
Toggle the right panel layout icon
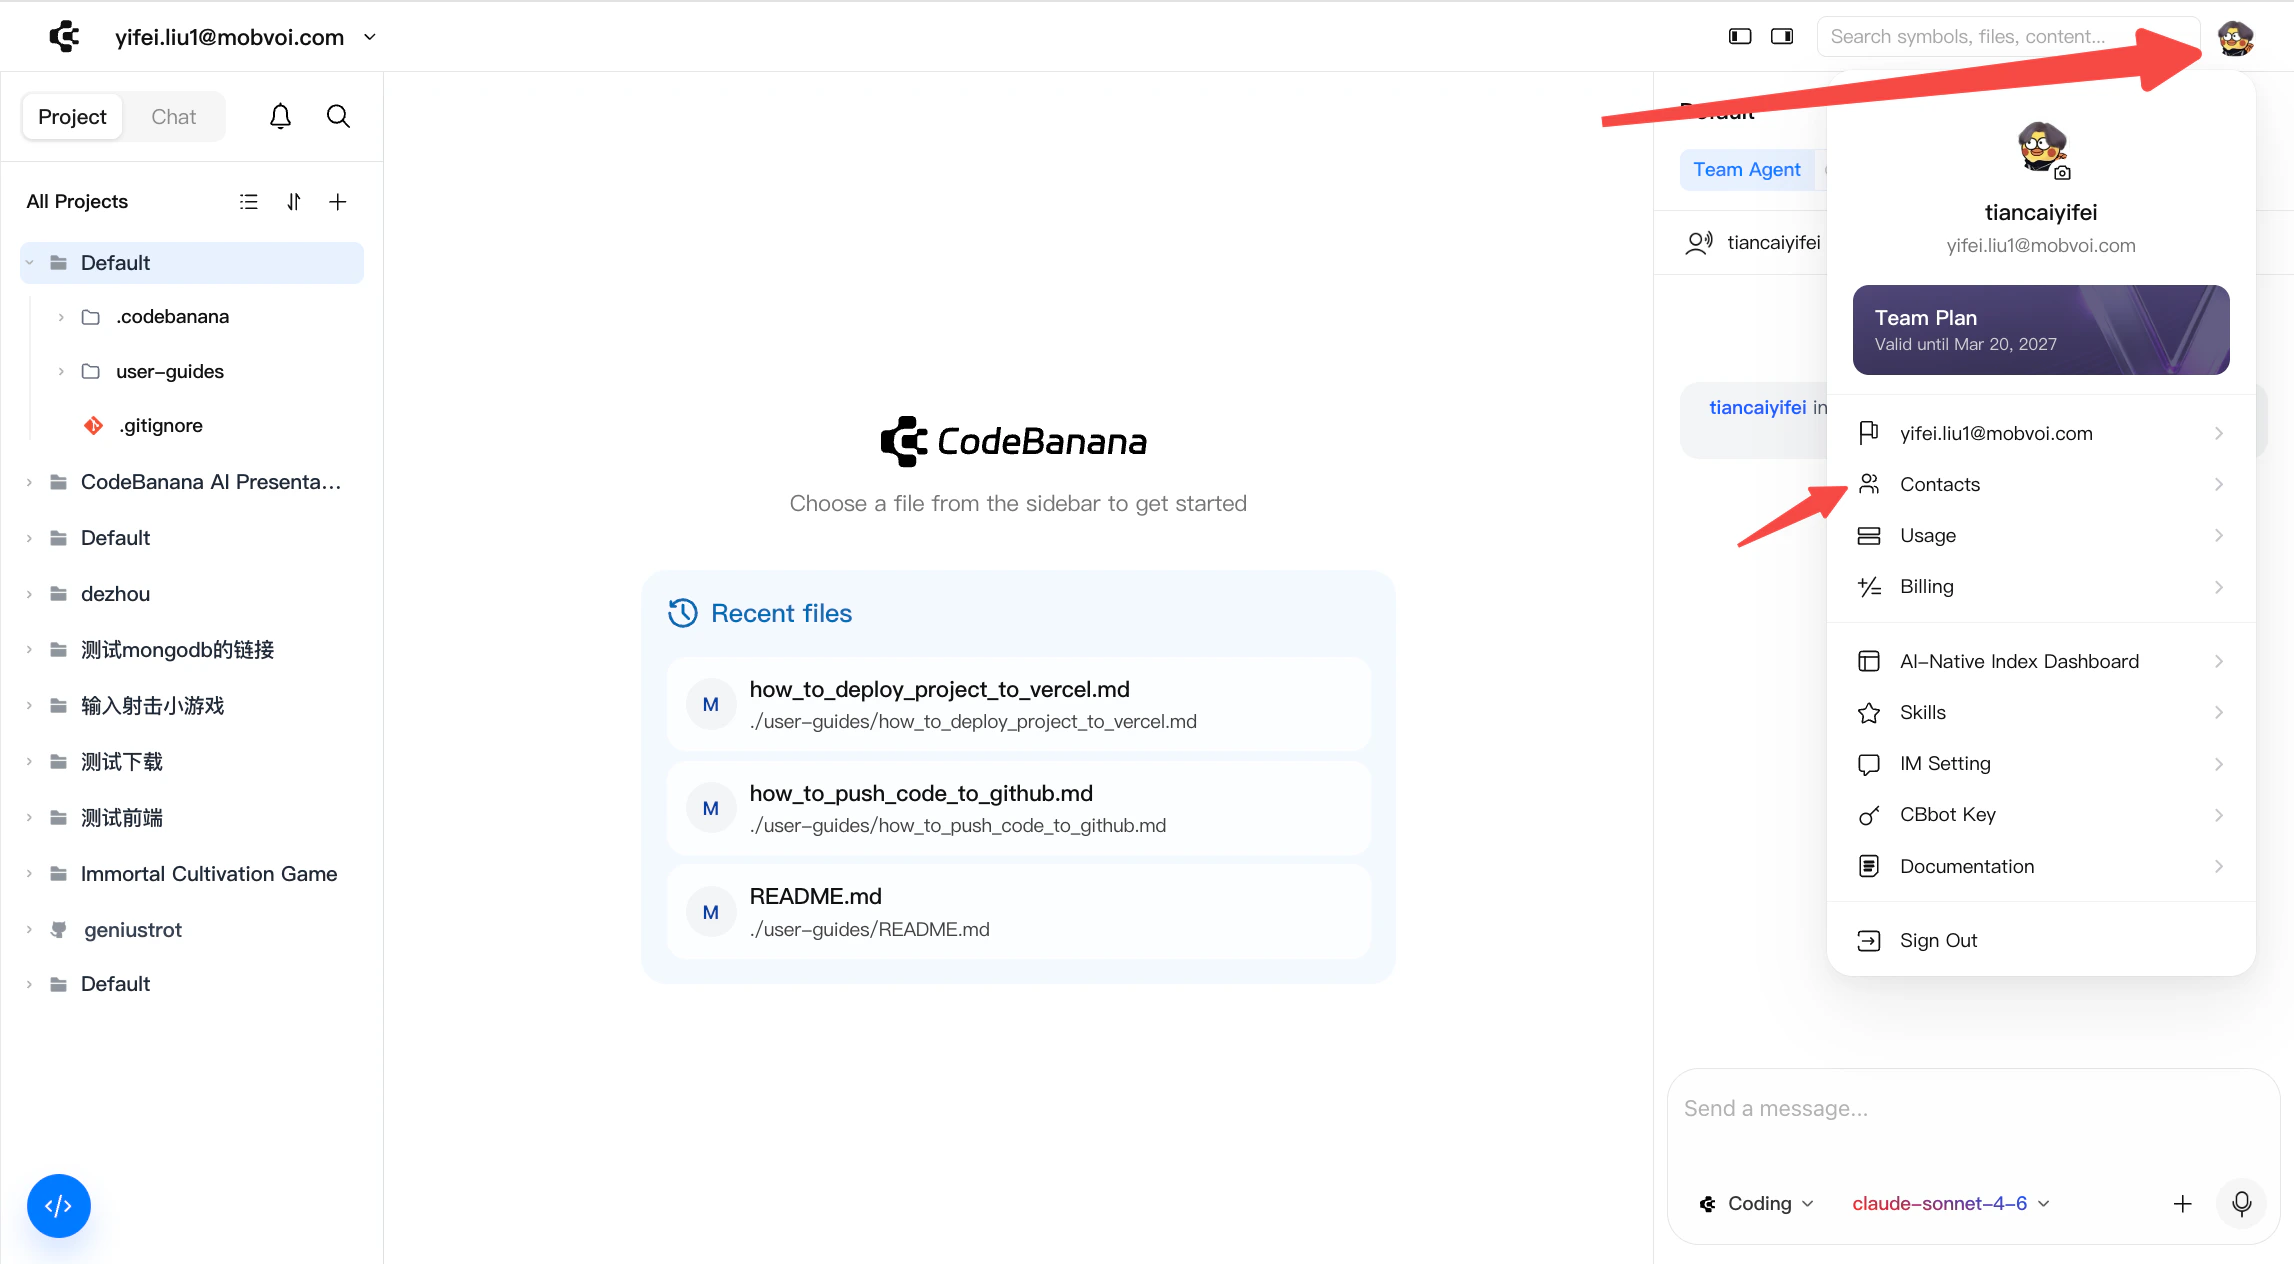pos(1782,37)
